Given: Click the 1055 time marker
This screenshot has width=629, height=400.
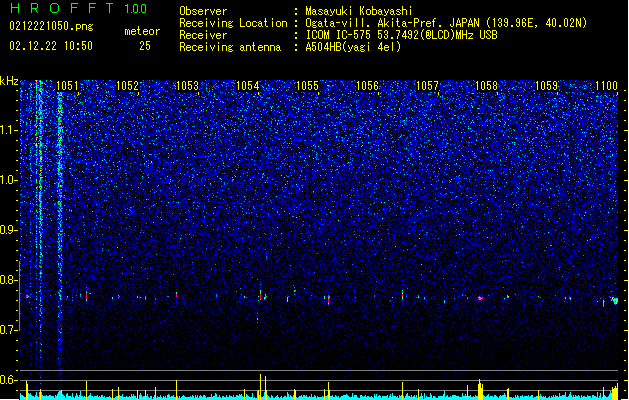Looking at the screenshot, I should [307, 85].
